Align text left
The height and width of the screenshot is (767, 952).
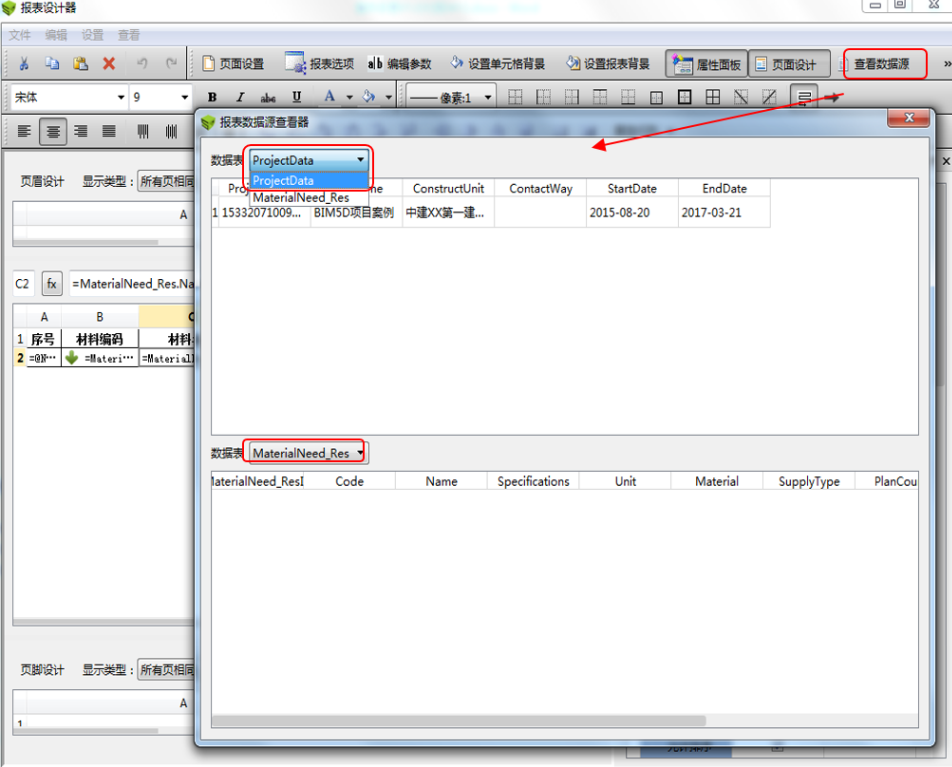click(x=24, y=131)
